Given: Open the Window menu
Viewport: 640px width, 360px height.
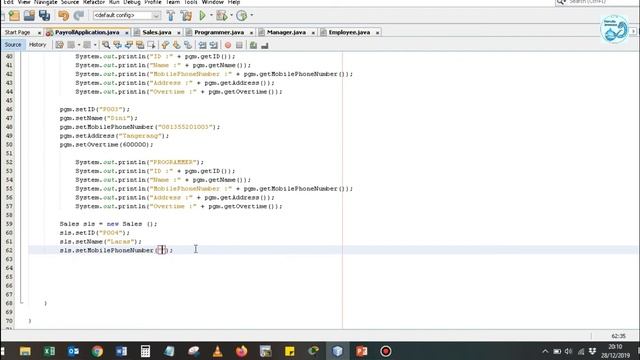Looking at the screenshot, I should (x=213, y=2).
